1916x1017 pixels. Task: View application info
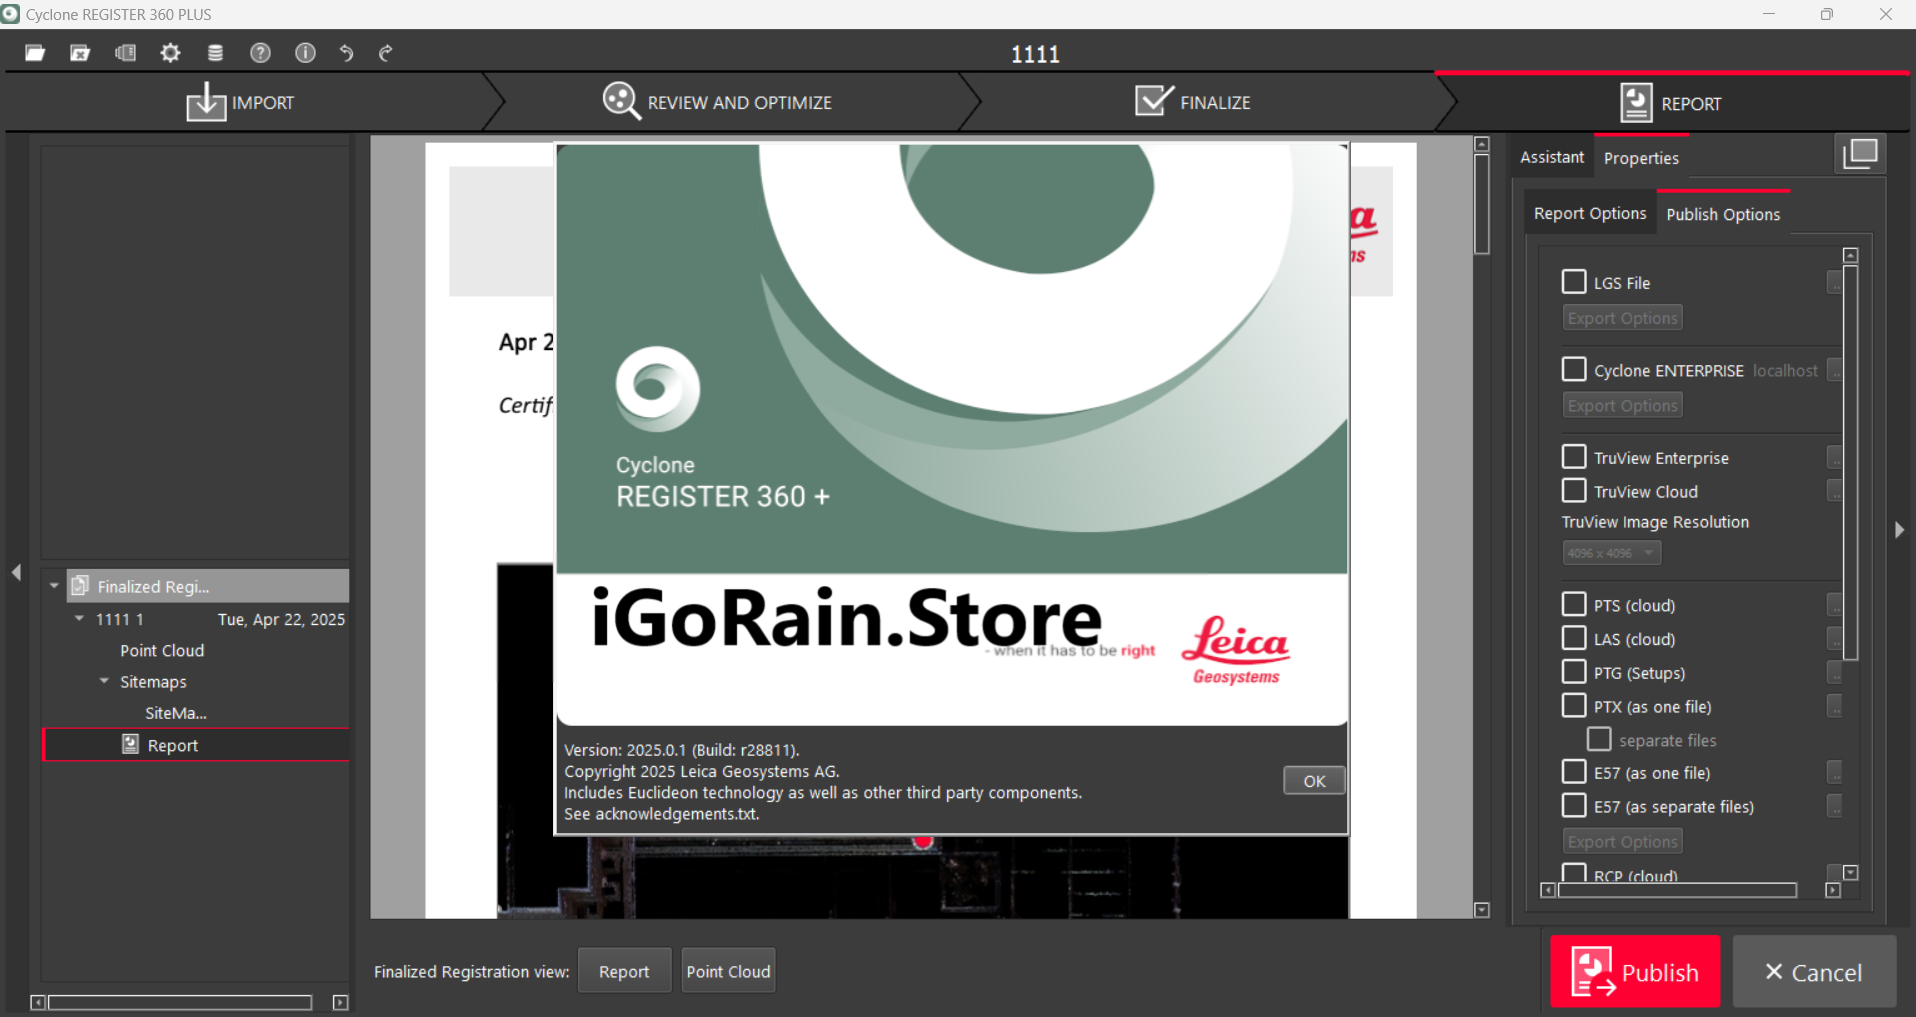(x=305, y=53)
